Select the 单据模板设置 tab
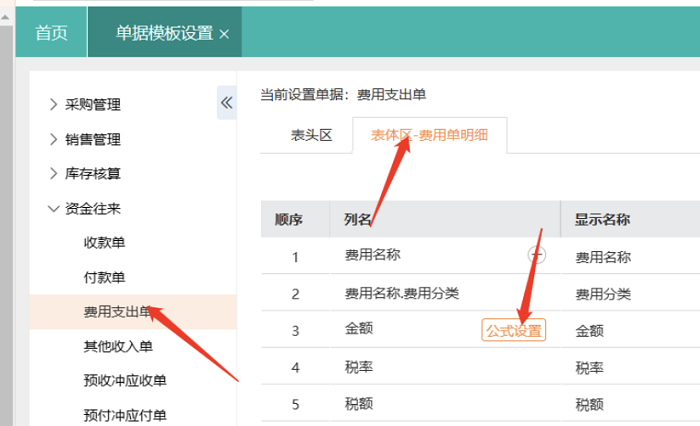The height and width of the screenshot is (426, 700). (164, 33)
